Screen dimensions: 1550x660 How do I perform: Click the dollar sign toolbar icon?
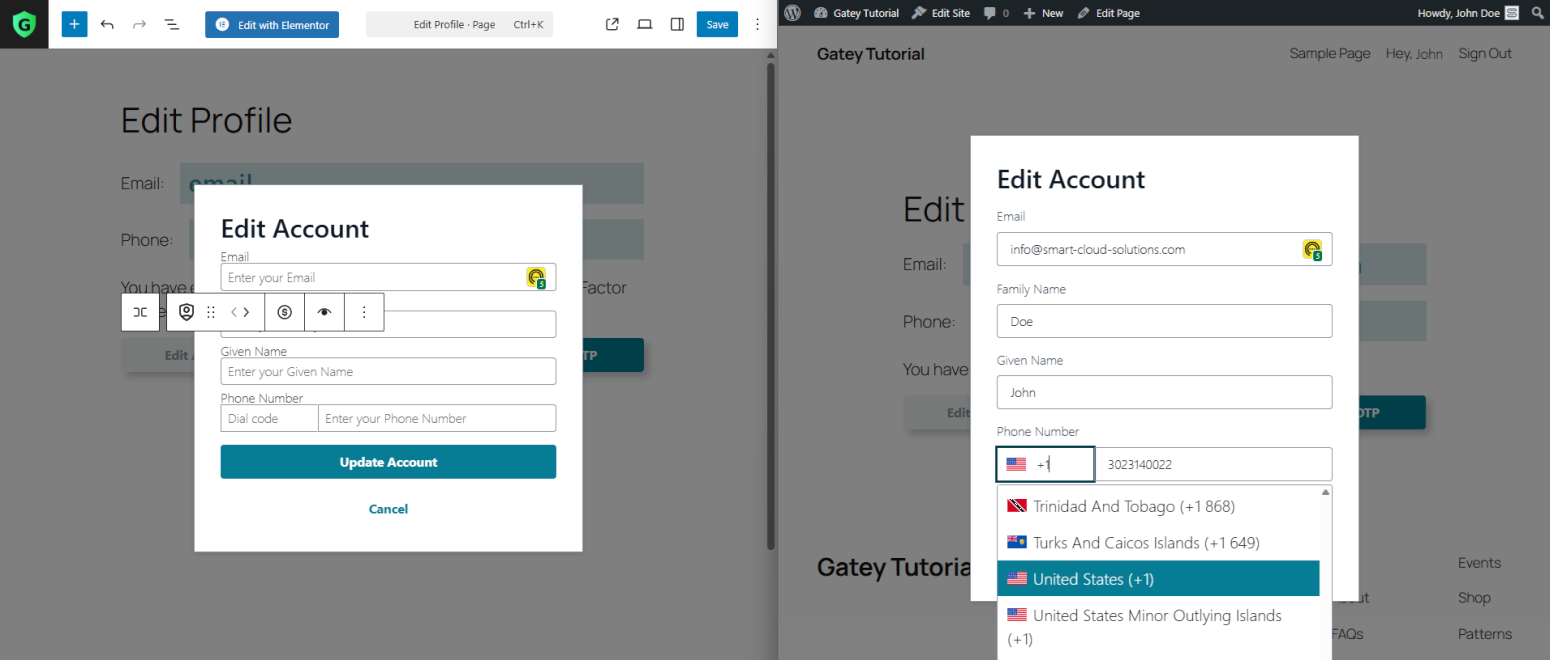[285, 312]
